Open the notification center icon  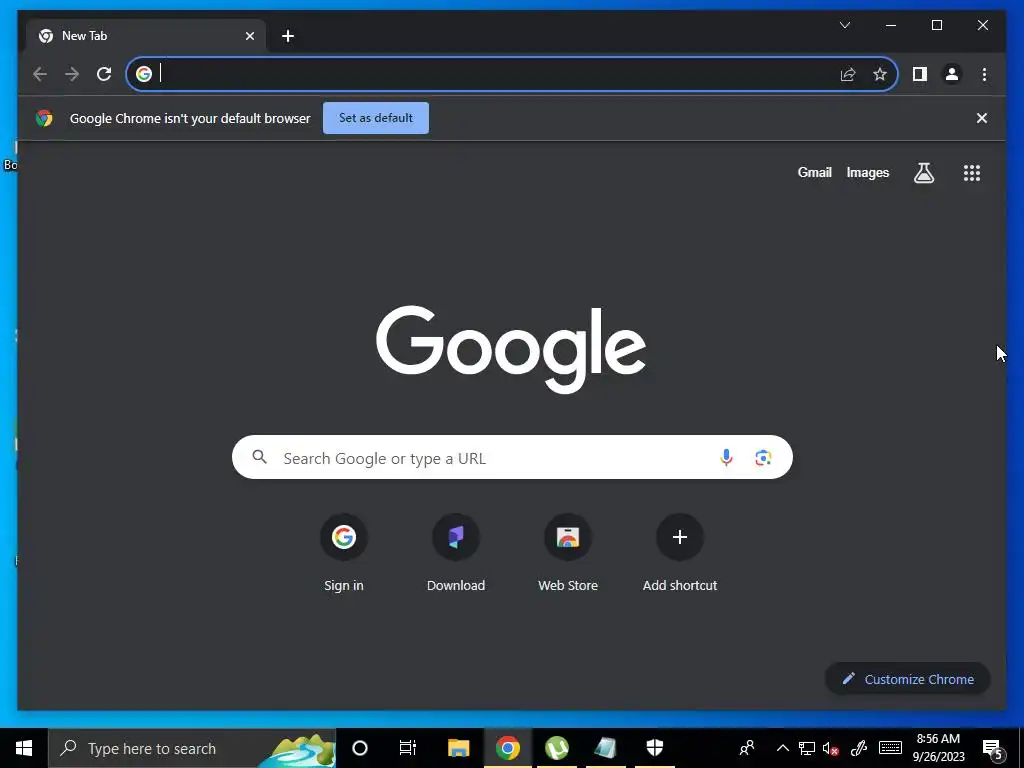click(993, 748)
